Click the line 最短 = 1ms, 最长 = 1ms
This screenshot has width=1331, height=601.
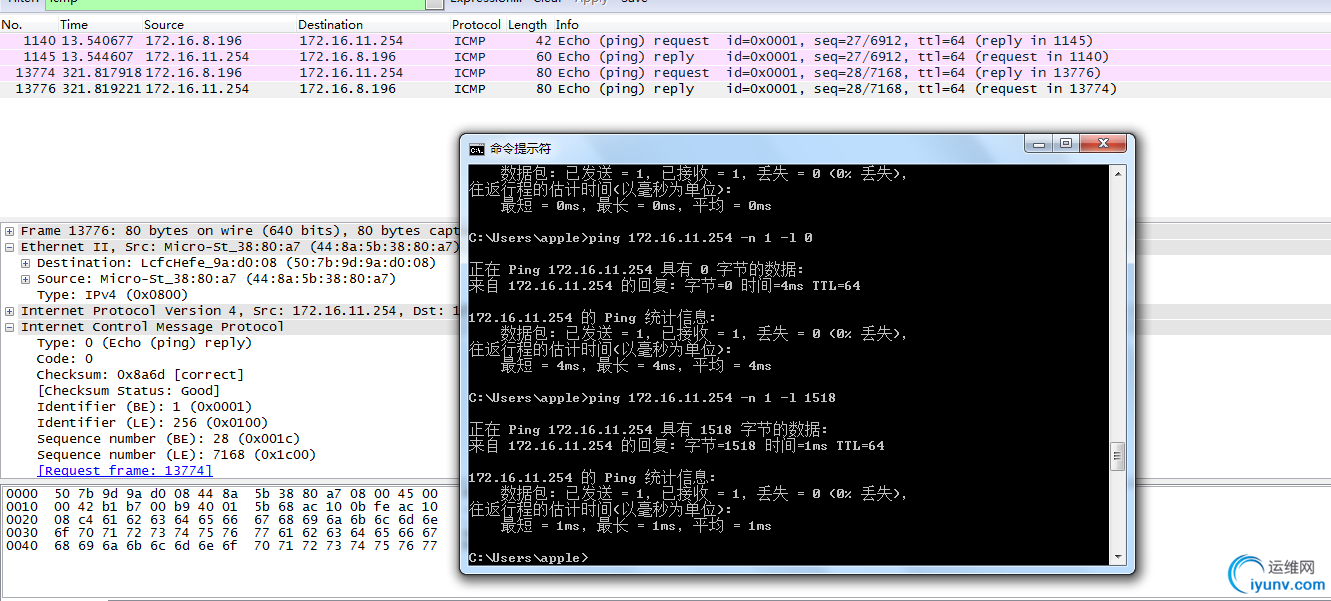click(x=636, y=526)
